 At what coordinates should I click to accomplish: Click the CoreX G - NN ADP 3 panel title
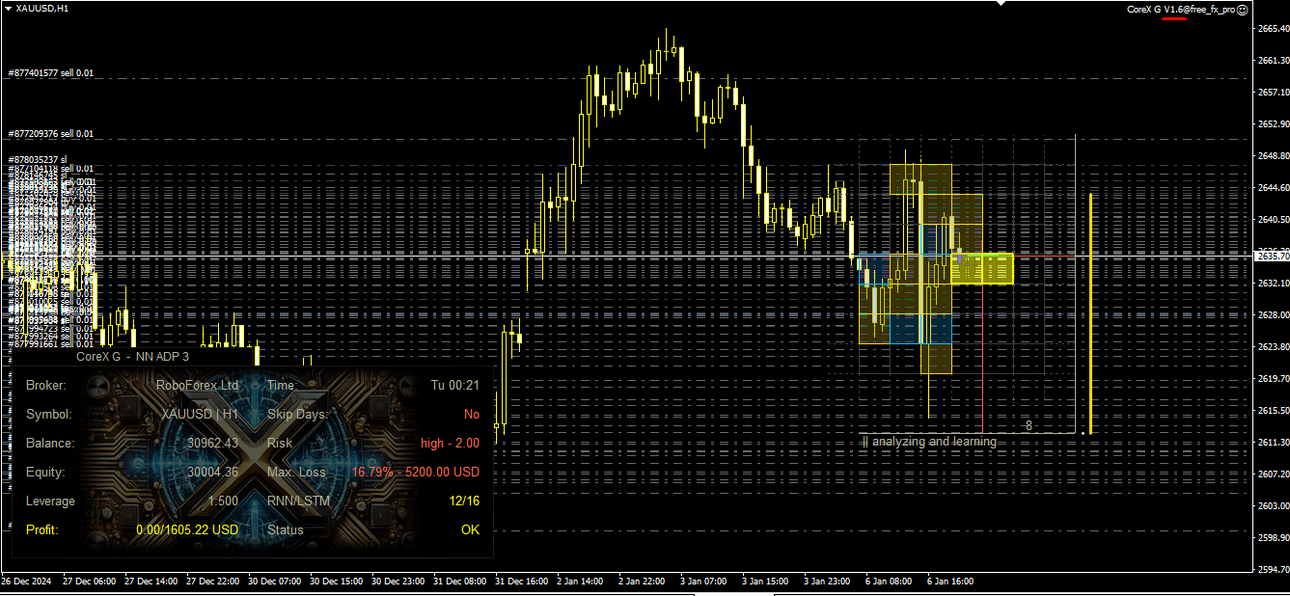click(132, 355)
